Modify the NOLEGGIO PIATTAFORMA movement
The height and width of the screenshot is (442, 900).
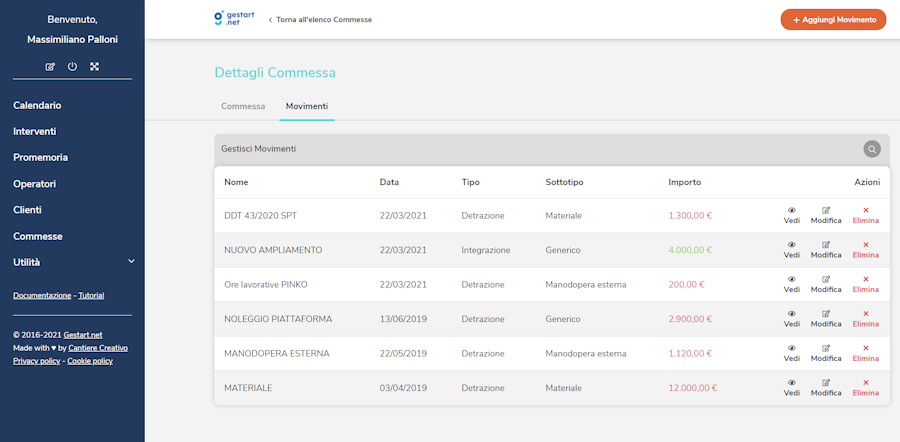coord(826,318)
